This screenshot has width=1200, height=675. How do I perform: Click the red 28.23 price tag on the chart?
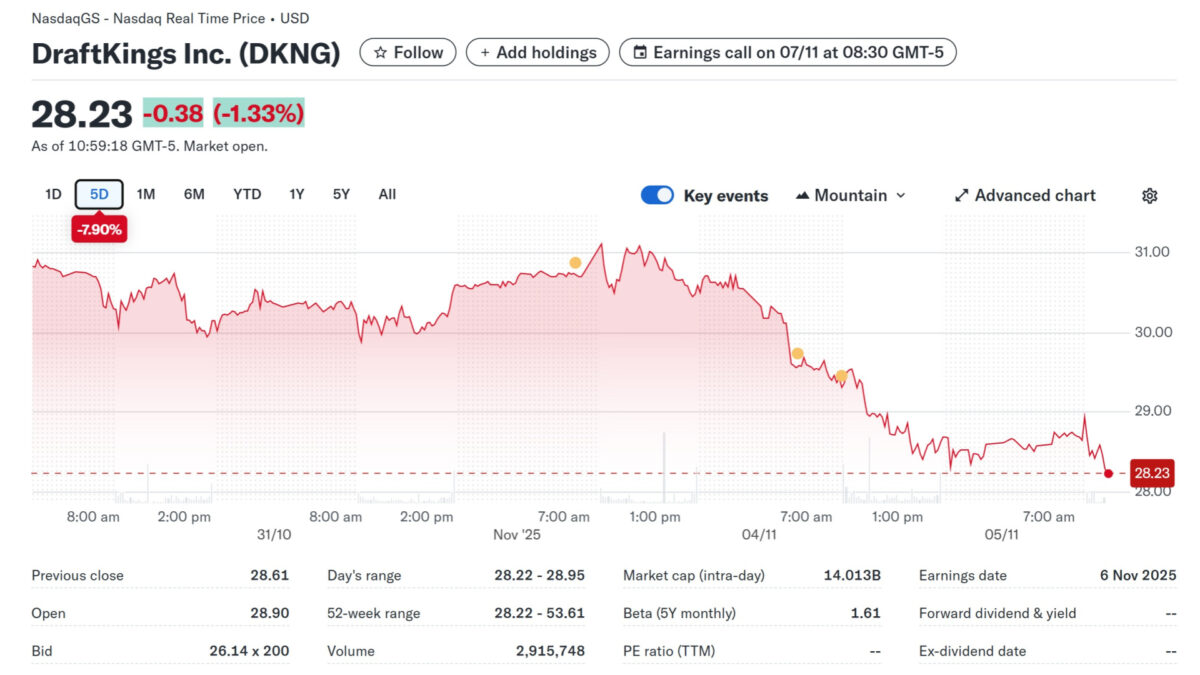pyautogui.click(x=1151, y=472)
